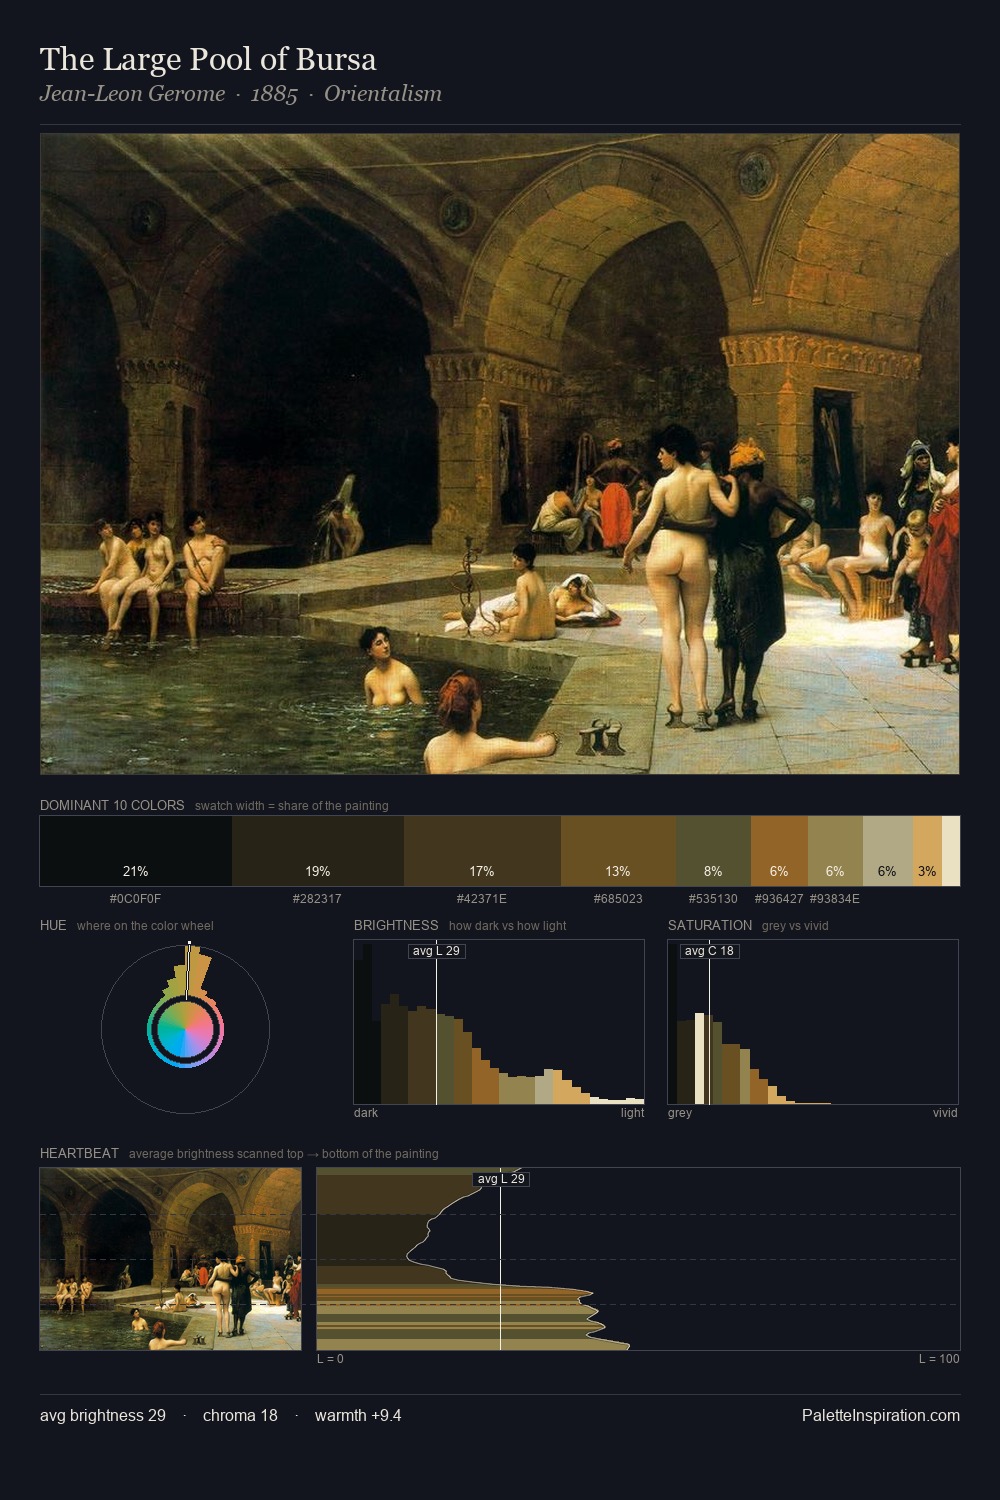Click the painting title The Large Pool of Bursa

(x=208, y=59)
